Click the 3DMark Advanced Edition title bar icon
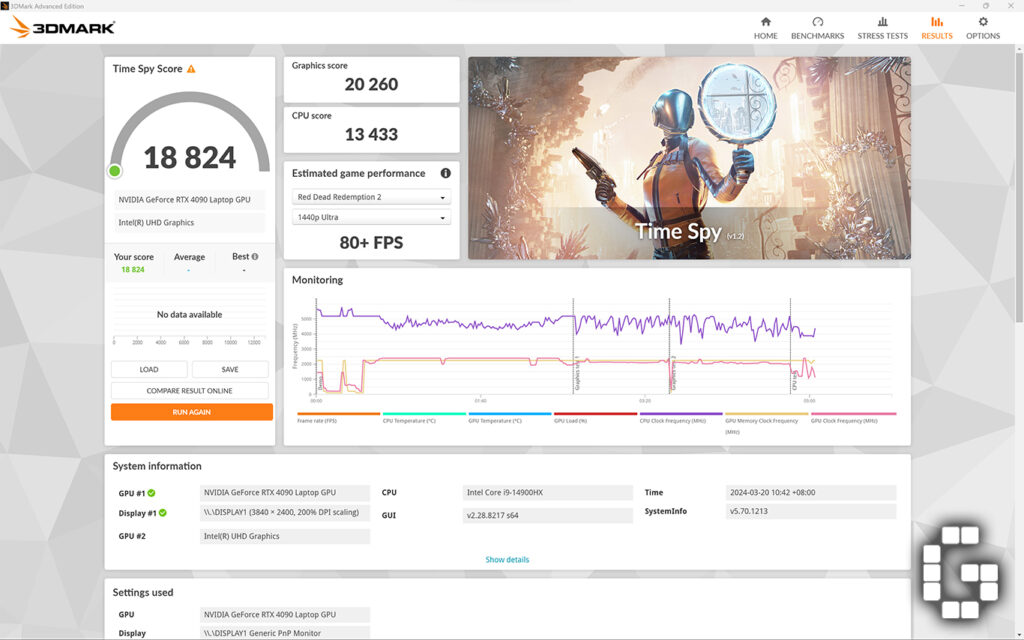 click(5, 6)
